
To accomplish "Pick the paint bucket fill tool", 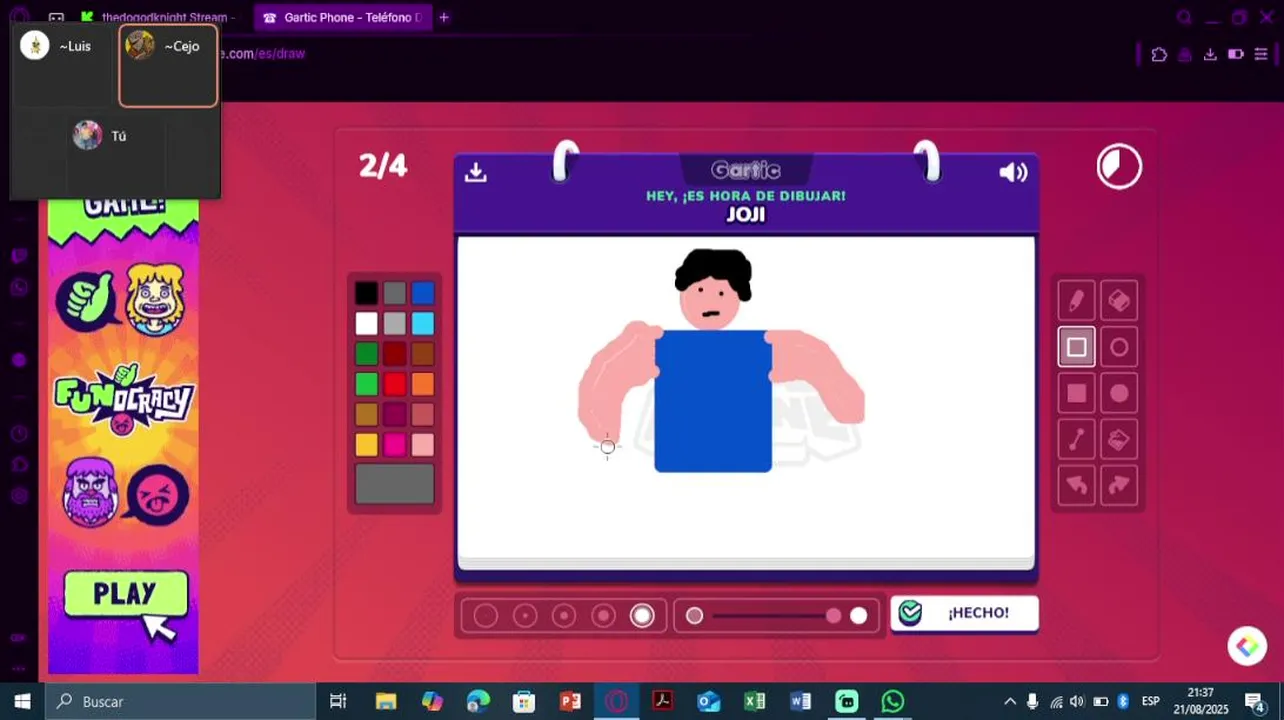I will pos(1119,439).
